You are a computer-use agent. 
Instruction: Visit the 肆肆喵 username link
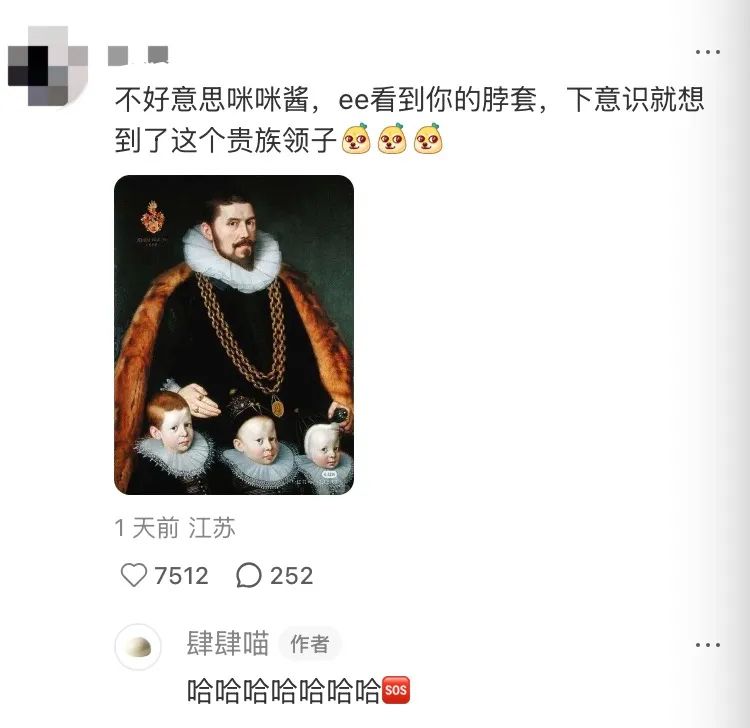(228, 643)
